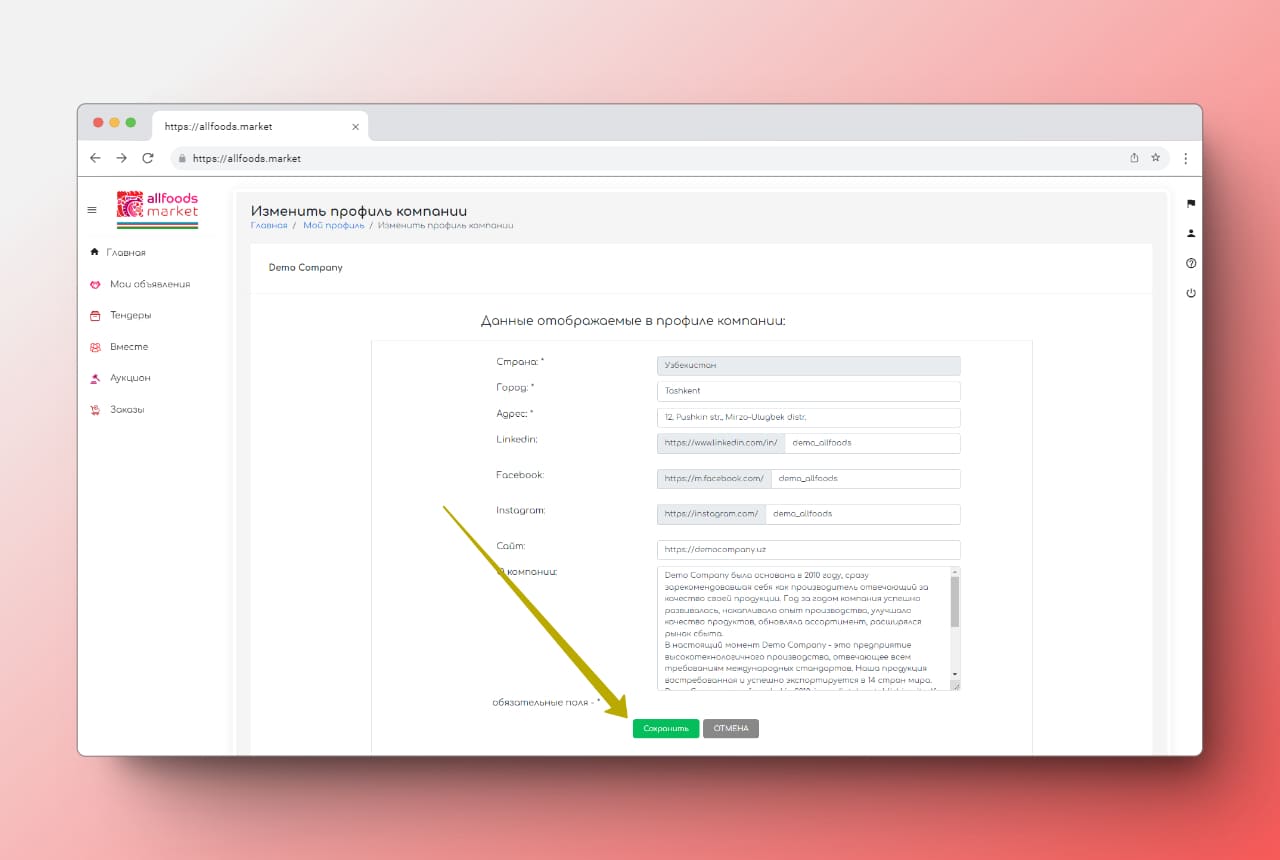Open the user profile icon in the right rail

[x=1191, y=233]
